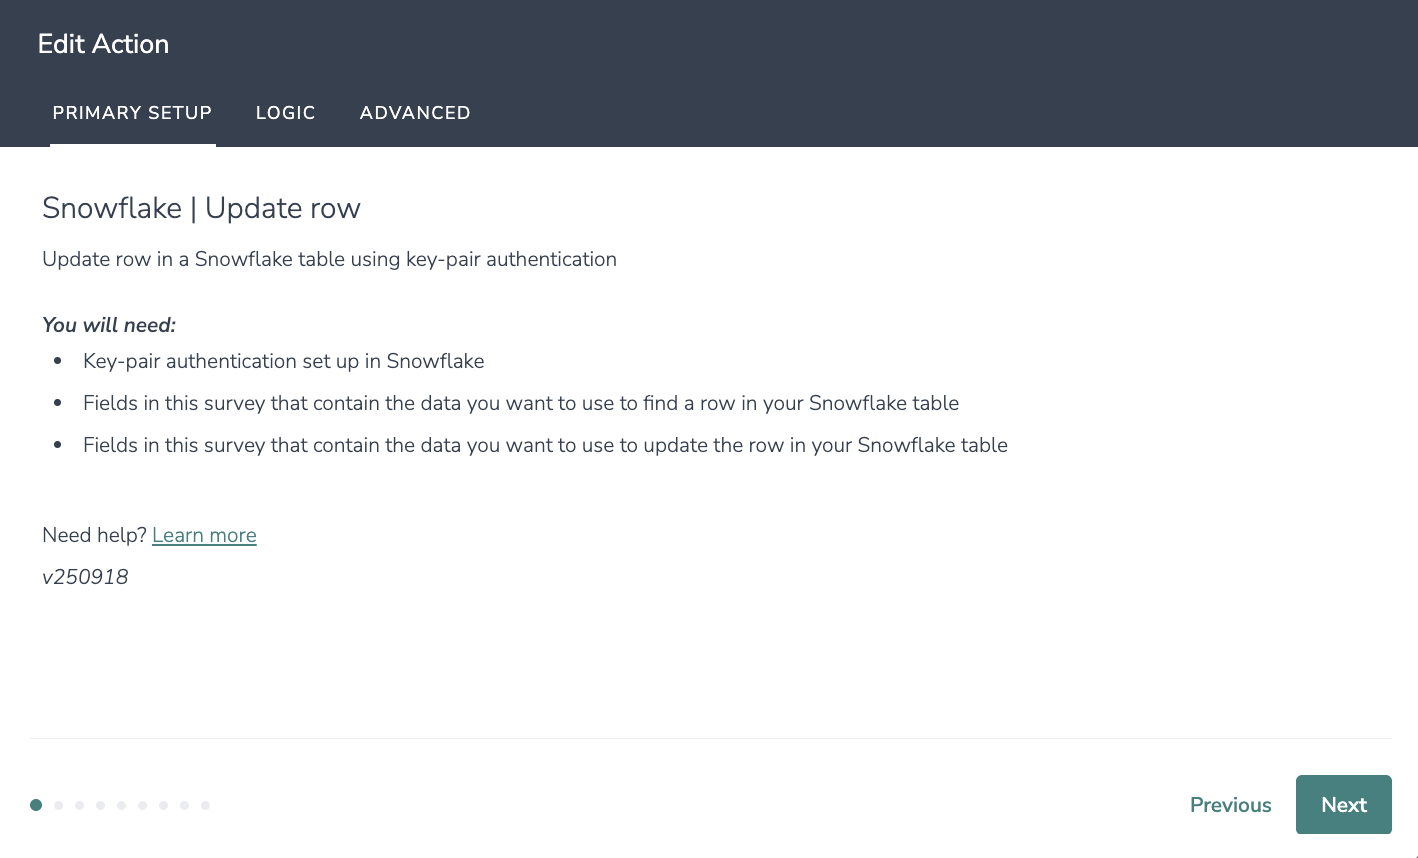The image size is (1418, 858).
Task: Click the fifth step indicator dot
Action: (x=121, y=805)
